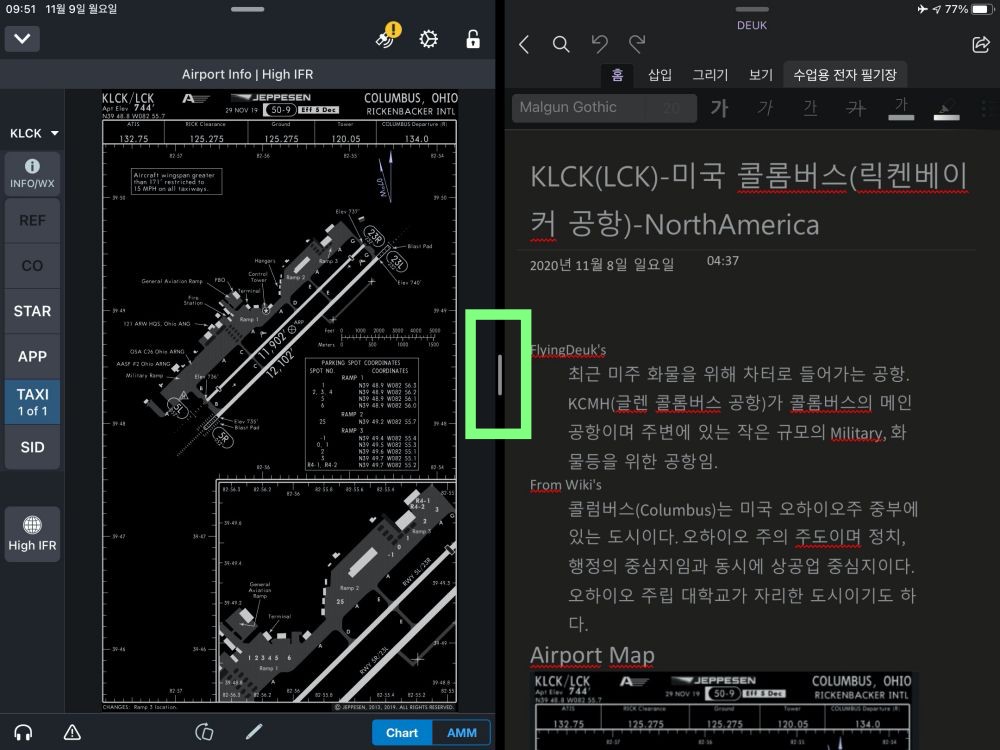1000x750 pixels.
Task: Share the note using share icon
Action: point(980,44)
